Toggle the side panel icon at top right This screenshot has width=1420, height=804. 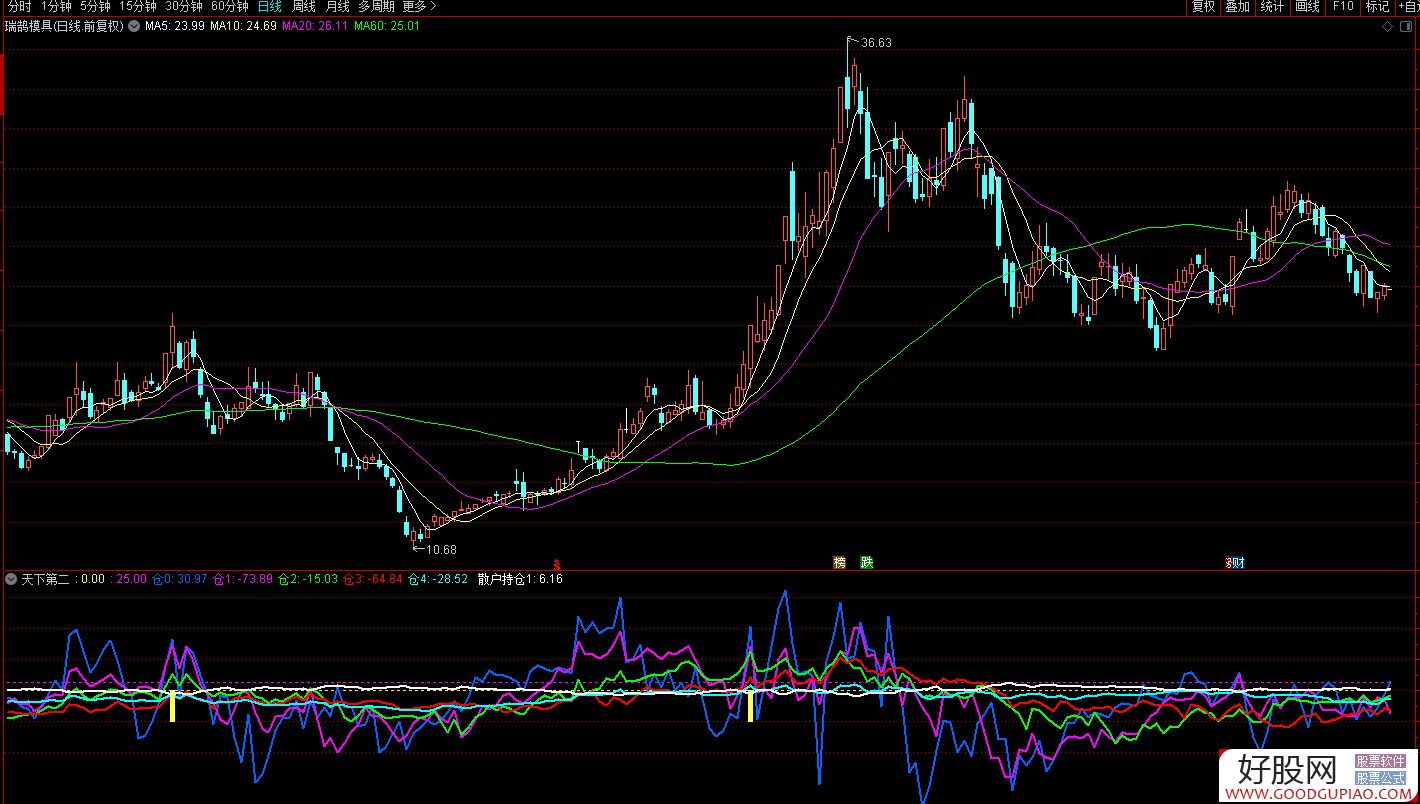coord(1405,27)
